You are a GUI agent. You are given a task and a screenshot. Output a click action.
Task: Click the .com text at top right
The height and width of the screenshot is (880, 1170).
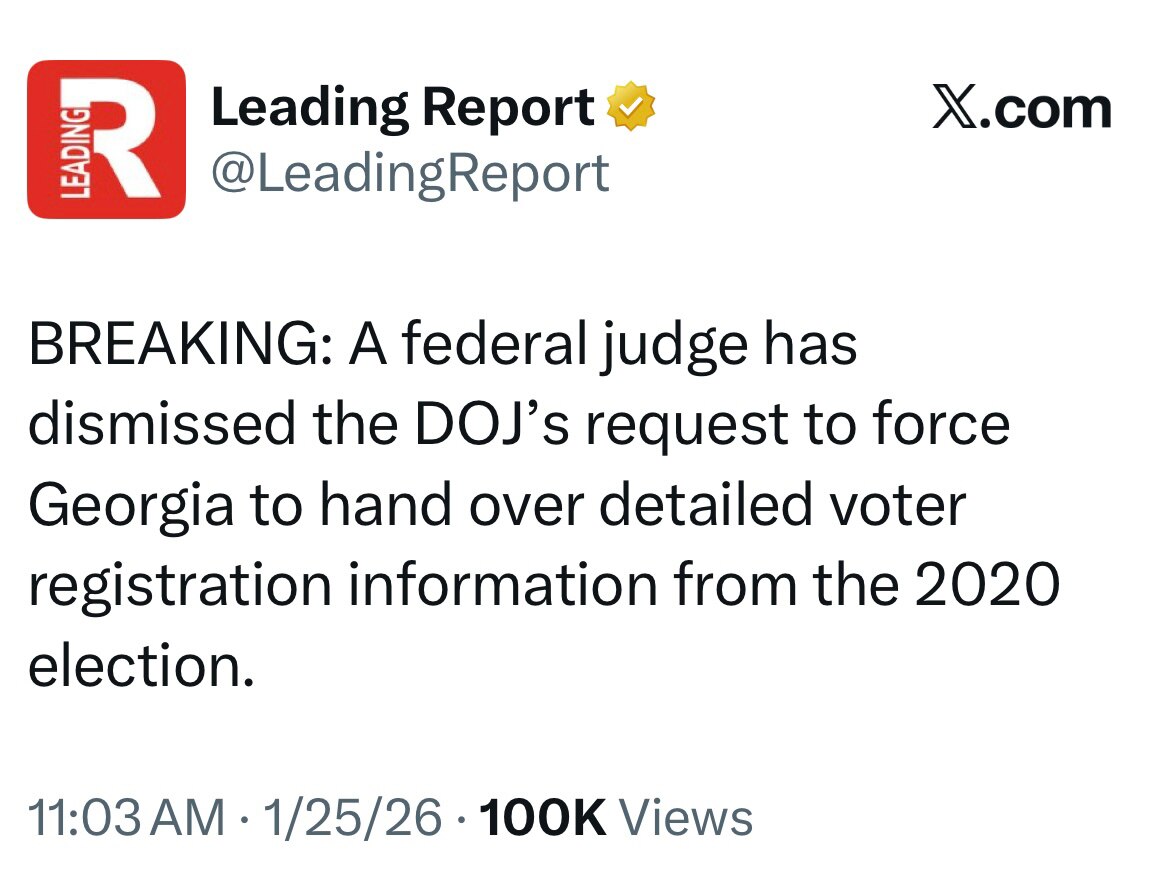(1045, 108)
